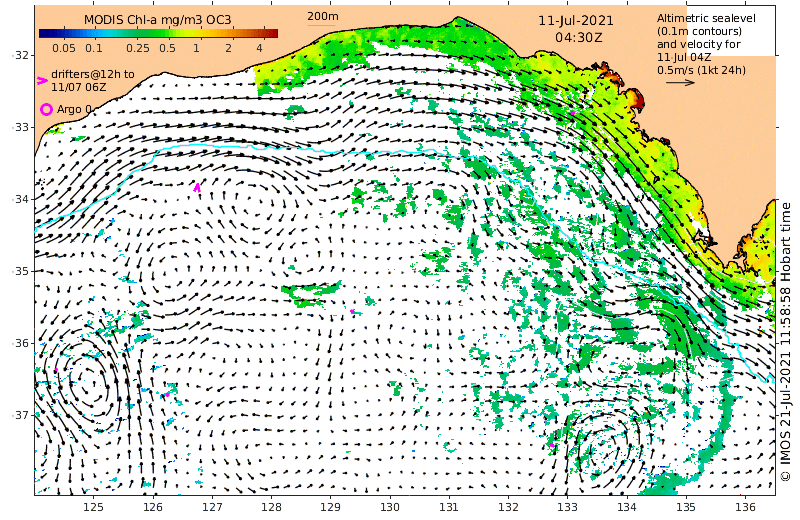Viewport: 800px width, 520px height.
Task: Select the magenta marker near 124.4E 36.4S
Action: click(56, 370)
